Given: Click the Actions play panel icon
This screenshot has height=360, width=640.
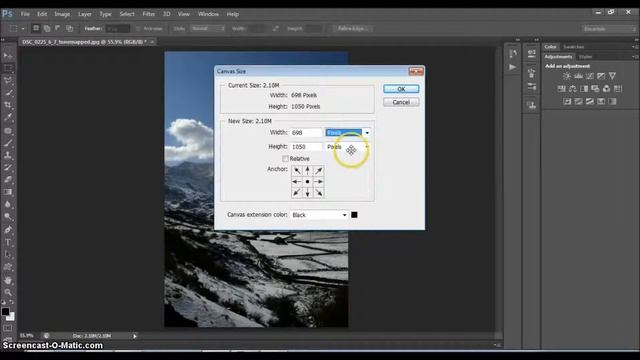Looking at the screenshot, I should (513, 67).
